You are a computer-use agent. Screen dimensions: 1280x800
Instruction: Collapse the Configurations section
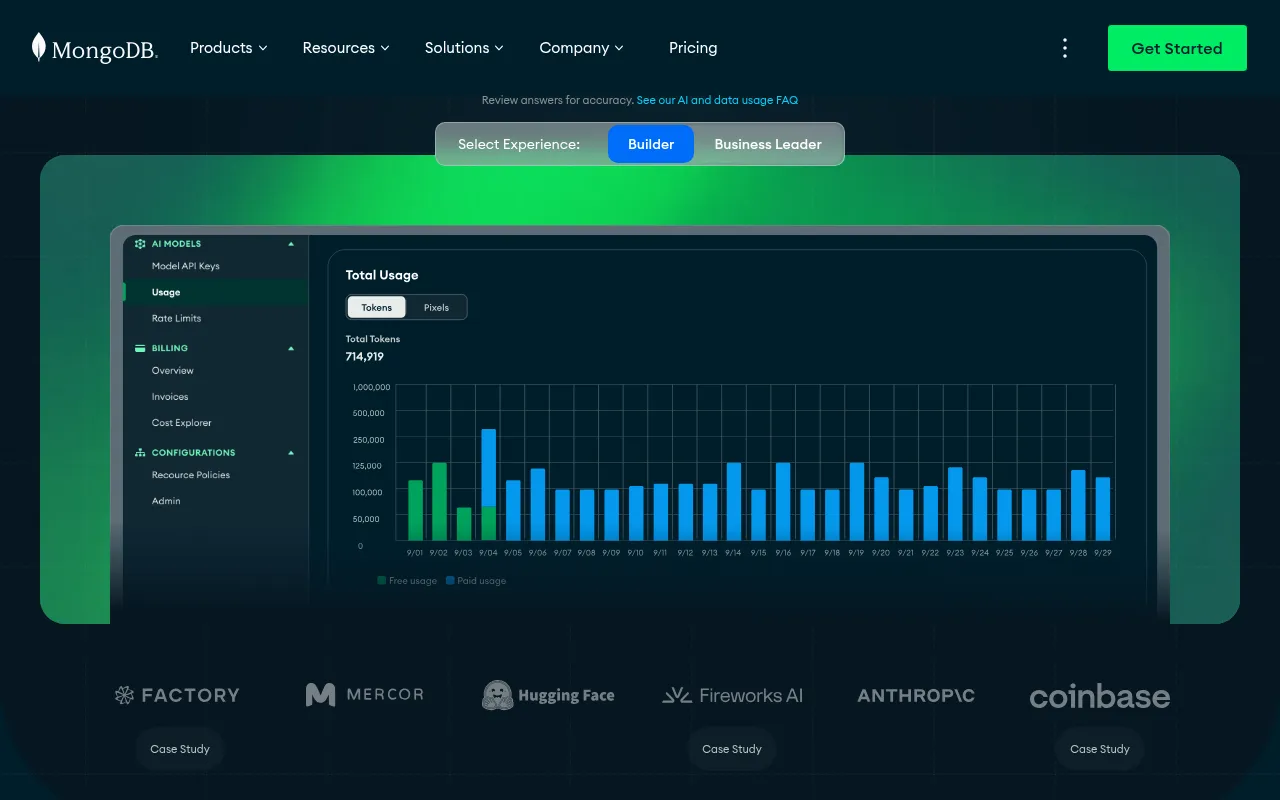coord(291,453)
